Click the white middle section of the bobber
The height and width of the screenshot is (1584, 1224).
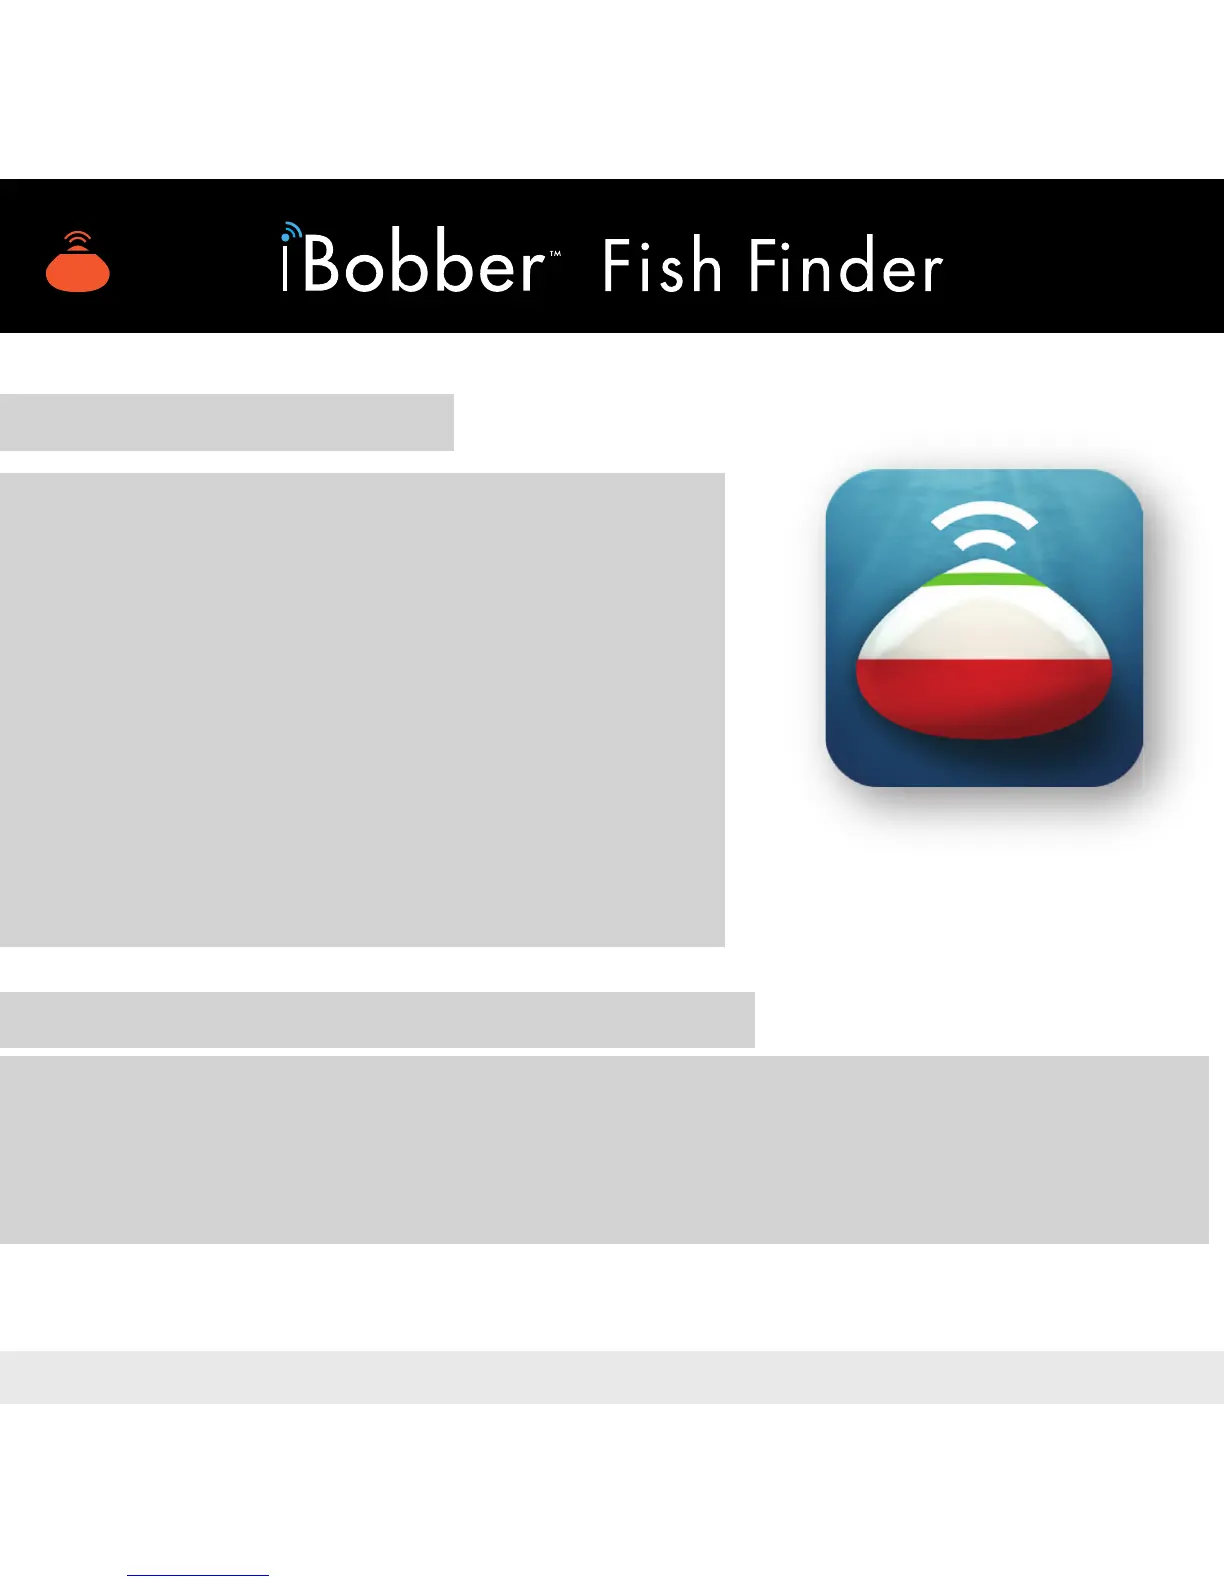985,622
